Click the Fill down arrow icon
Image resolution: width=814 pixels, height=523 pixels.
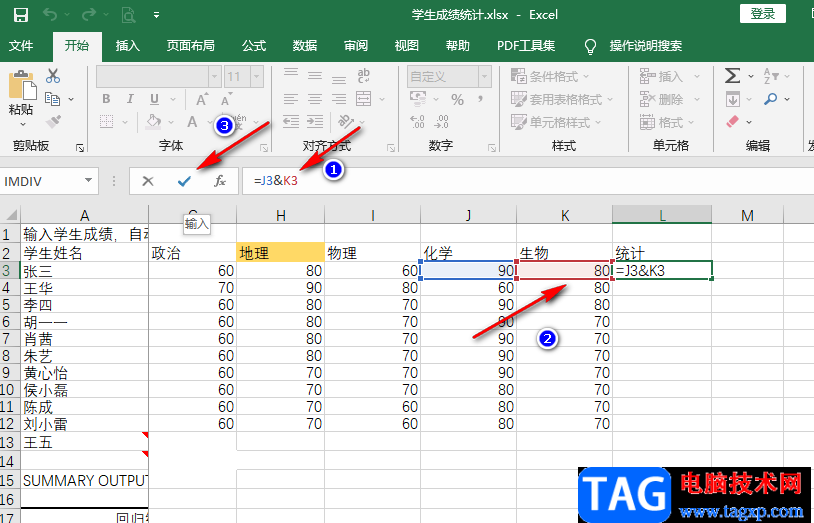pos(732,99)
